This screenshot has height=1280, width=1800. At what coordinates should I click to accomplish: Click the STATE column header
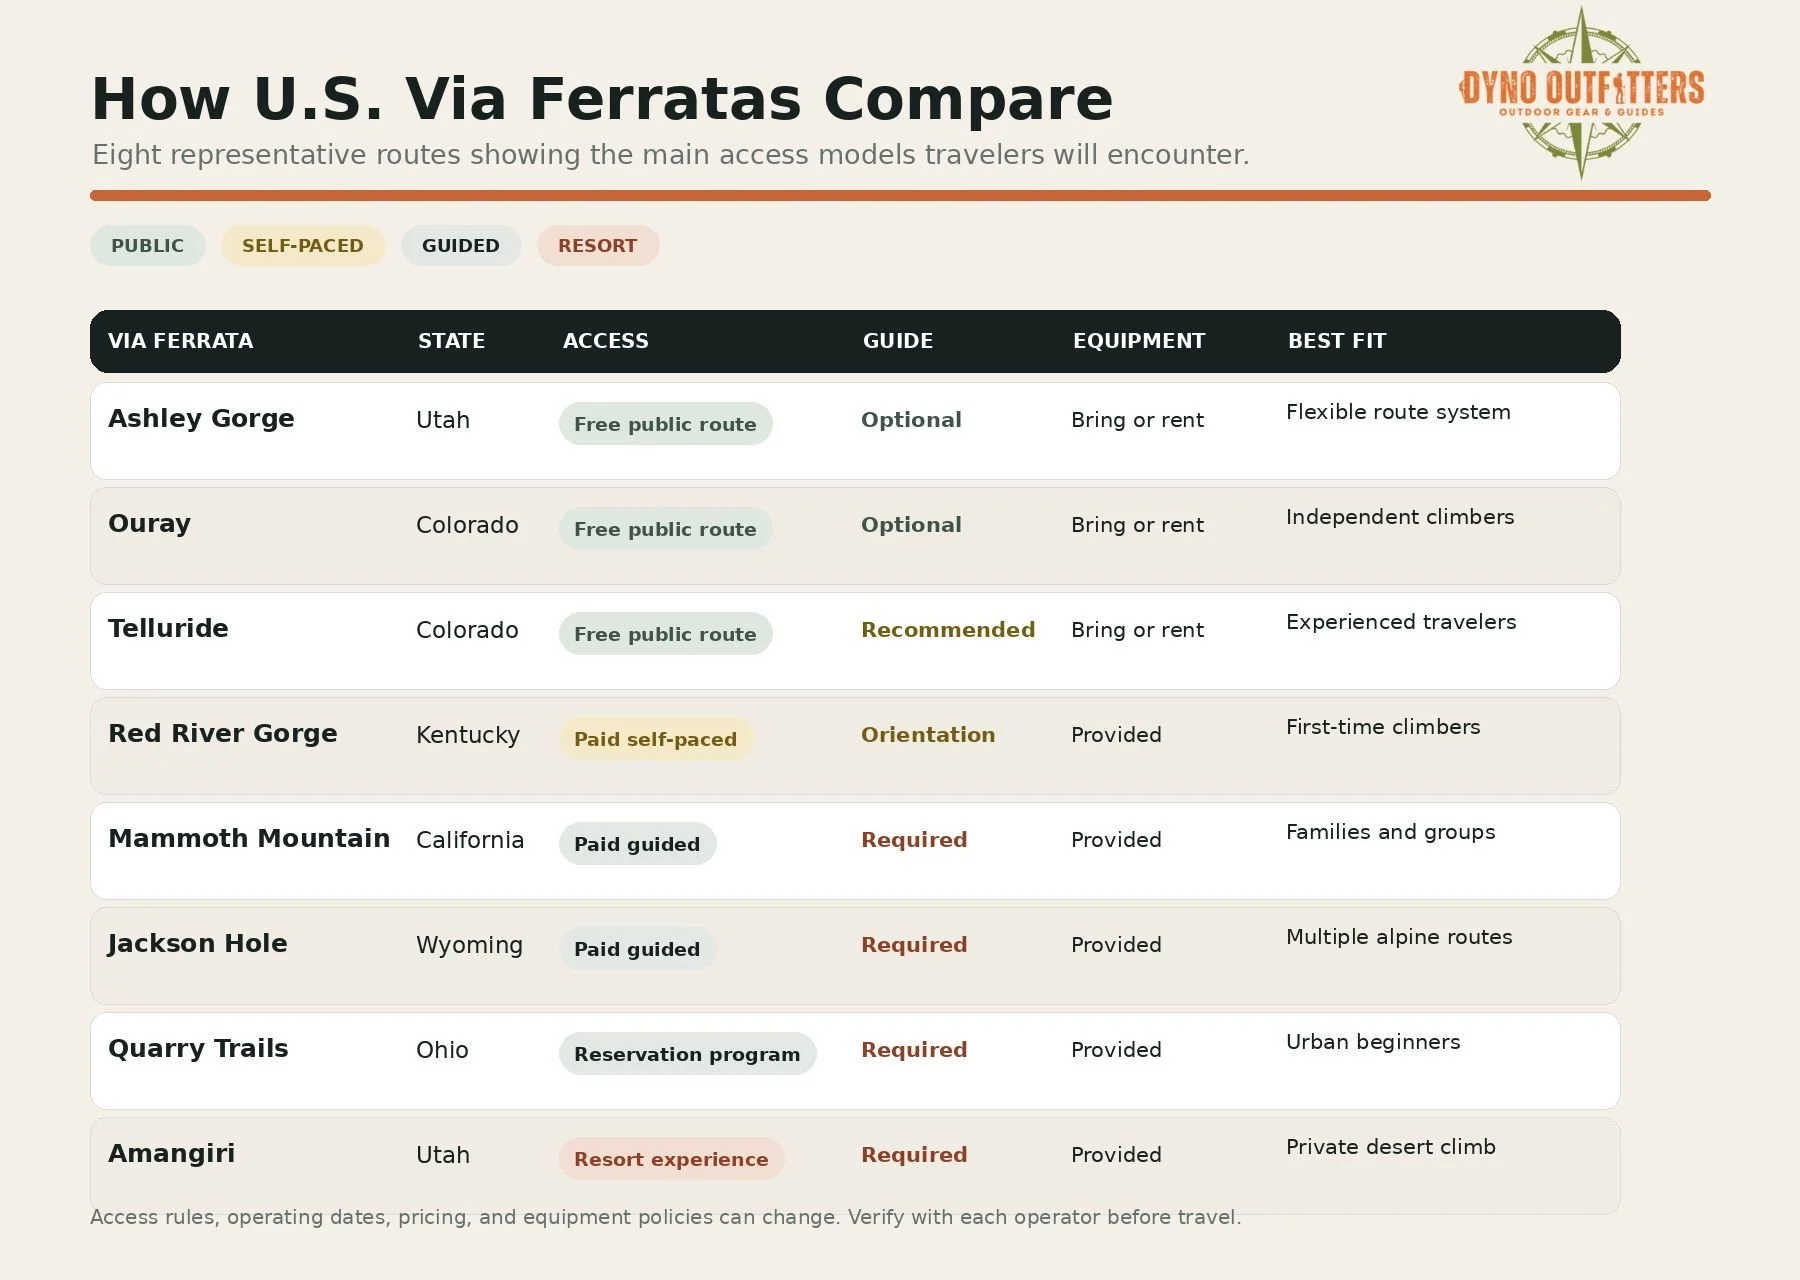451,341
